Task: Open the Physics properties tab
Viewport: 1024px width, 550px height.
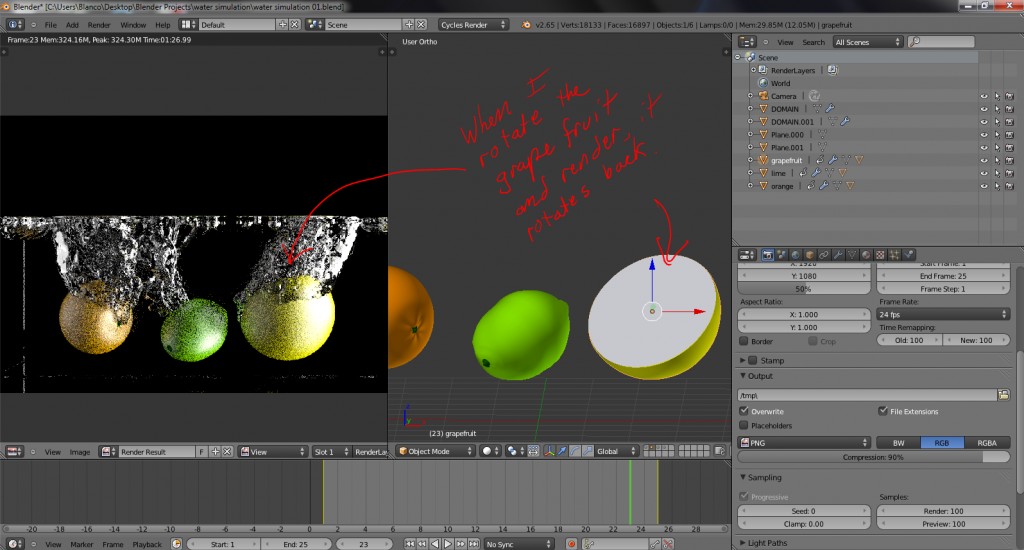Action: (x=908, y=255)
